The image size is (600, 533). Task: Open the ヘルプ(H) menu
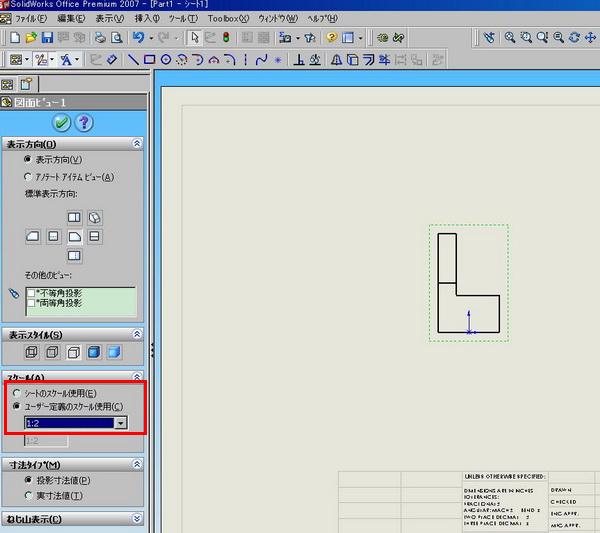323,18
